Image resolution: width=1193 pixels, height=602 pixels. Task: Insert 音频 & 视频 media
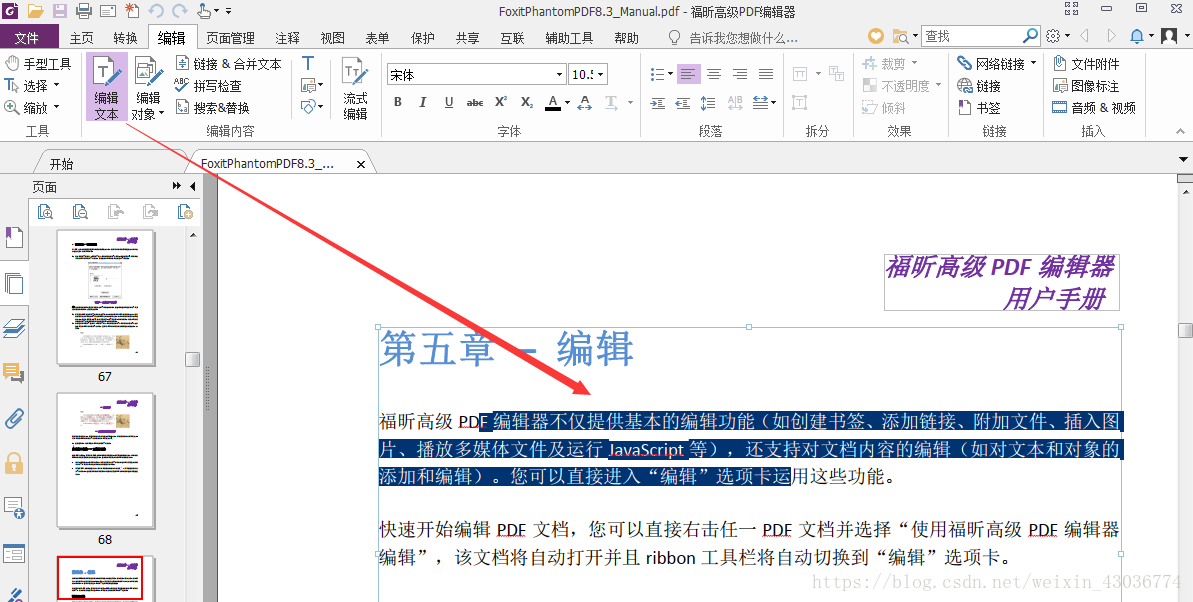coord(1094,108)
